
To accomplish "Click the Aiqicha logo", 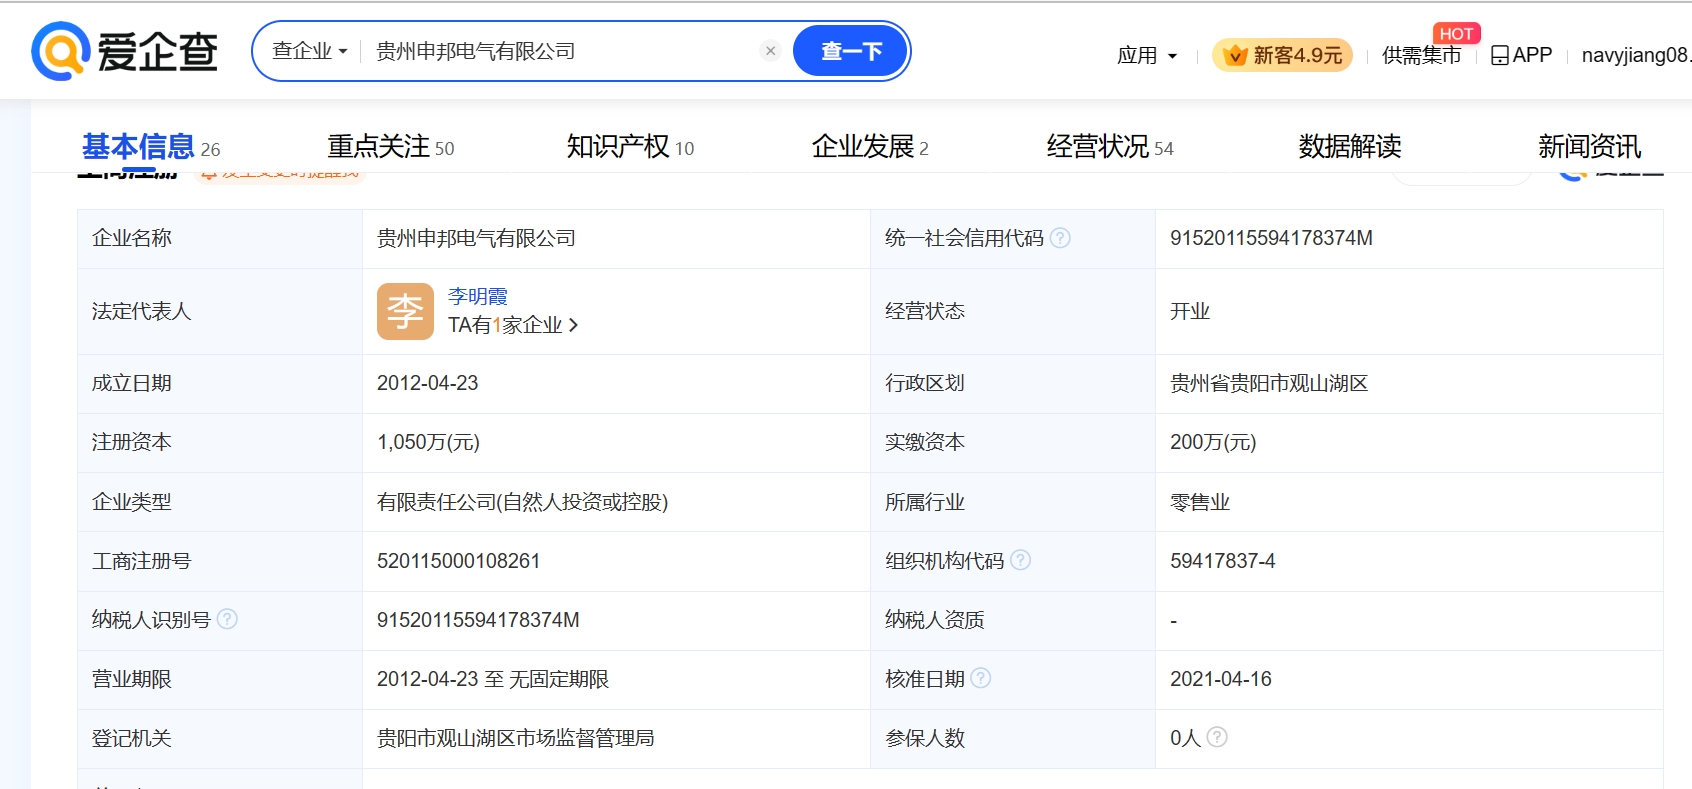I will pyautogui.click(x=125, y=51).
